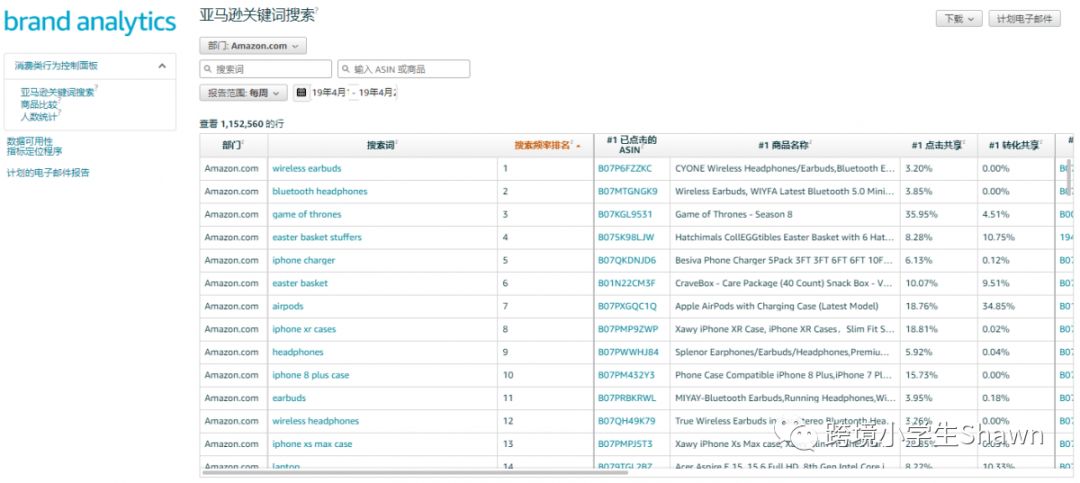Click the 计划电子邮件 button
This screenshot has width=1080, height=483.
pos(1024,19)
